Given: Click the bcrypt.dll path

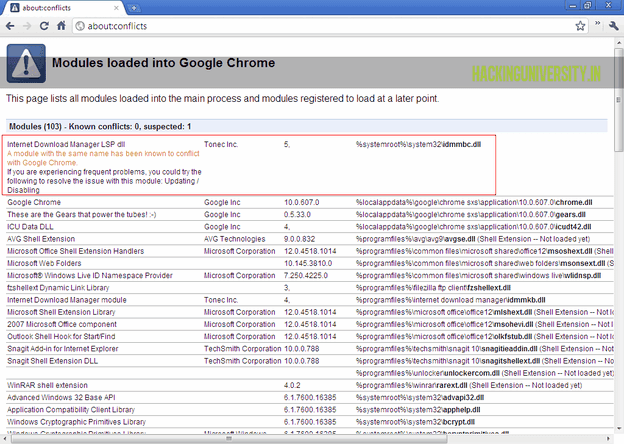Looking at the screenshot, I should tap(415, 422).
